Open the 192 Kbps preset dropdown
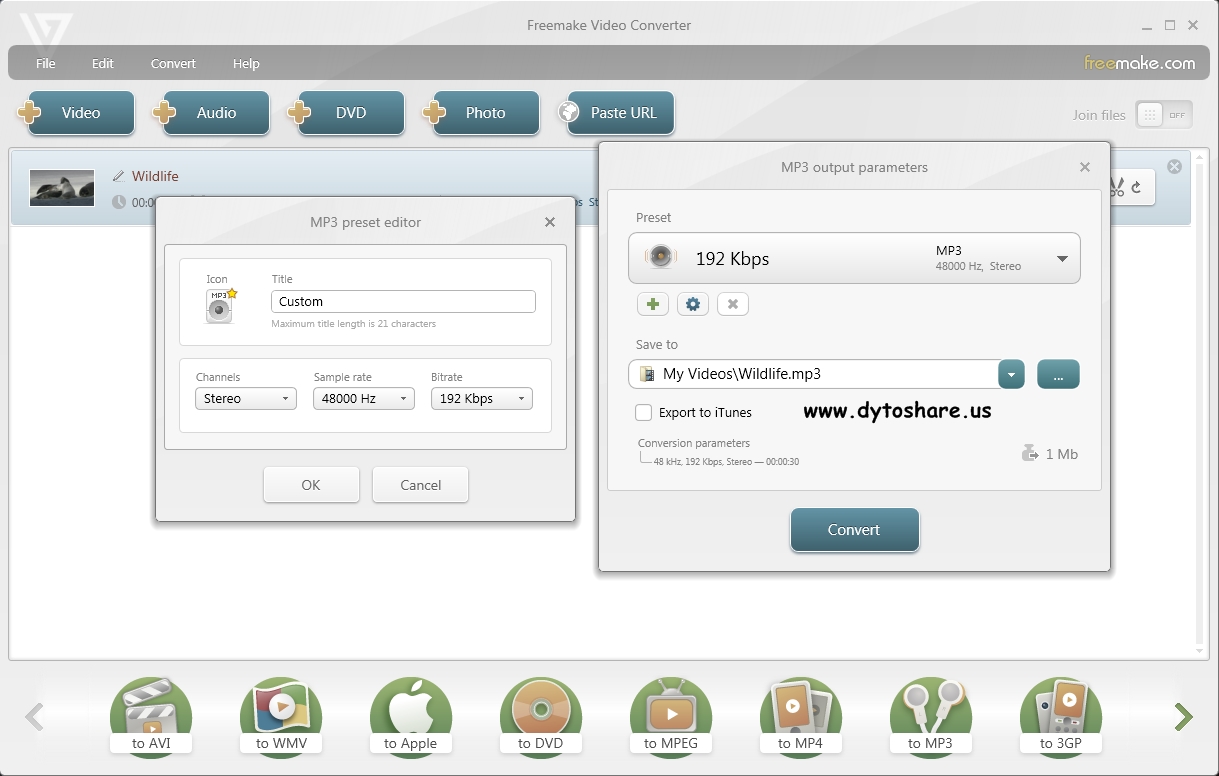 tap(1062, 257)
